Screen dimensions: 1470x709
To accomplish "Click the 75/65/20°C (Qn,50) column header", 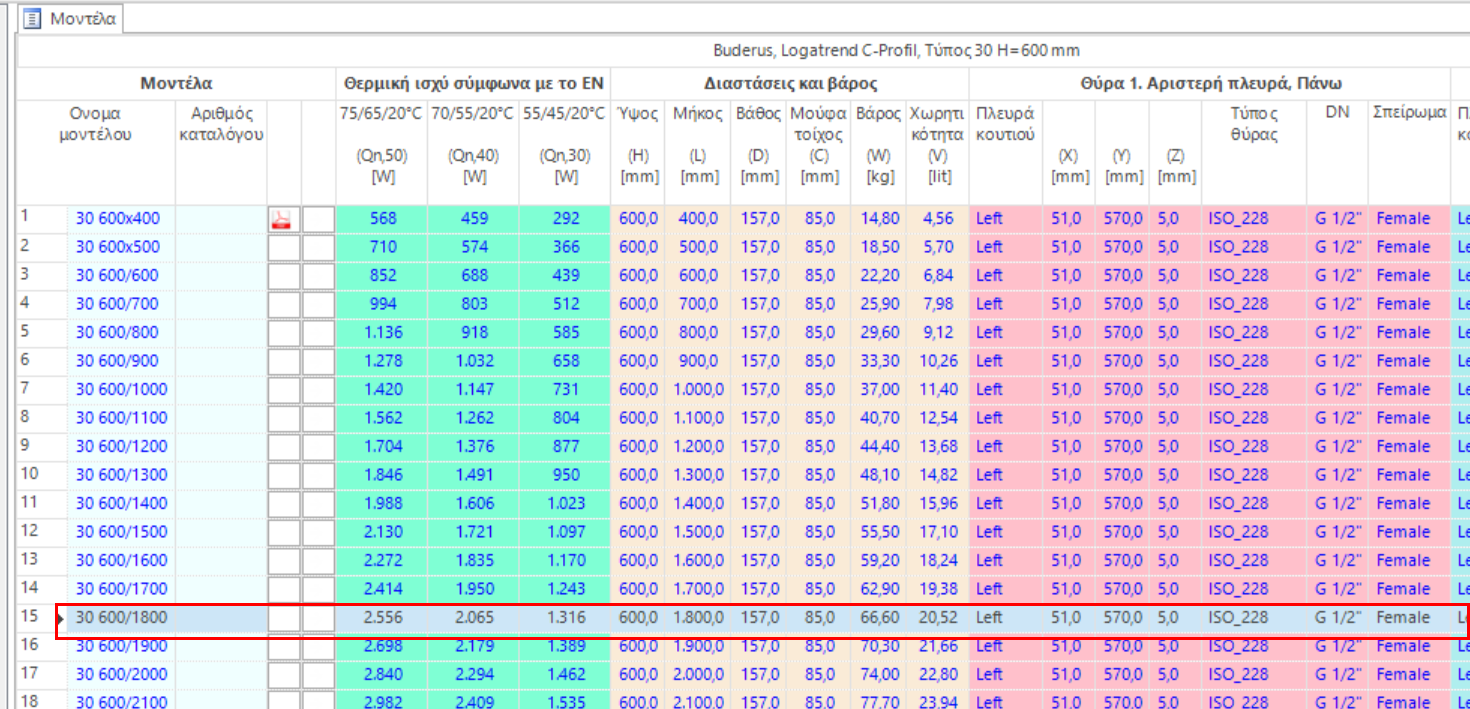I will [382, 150].
